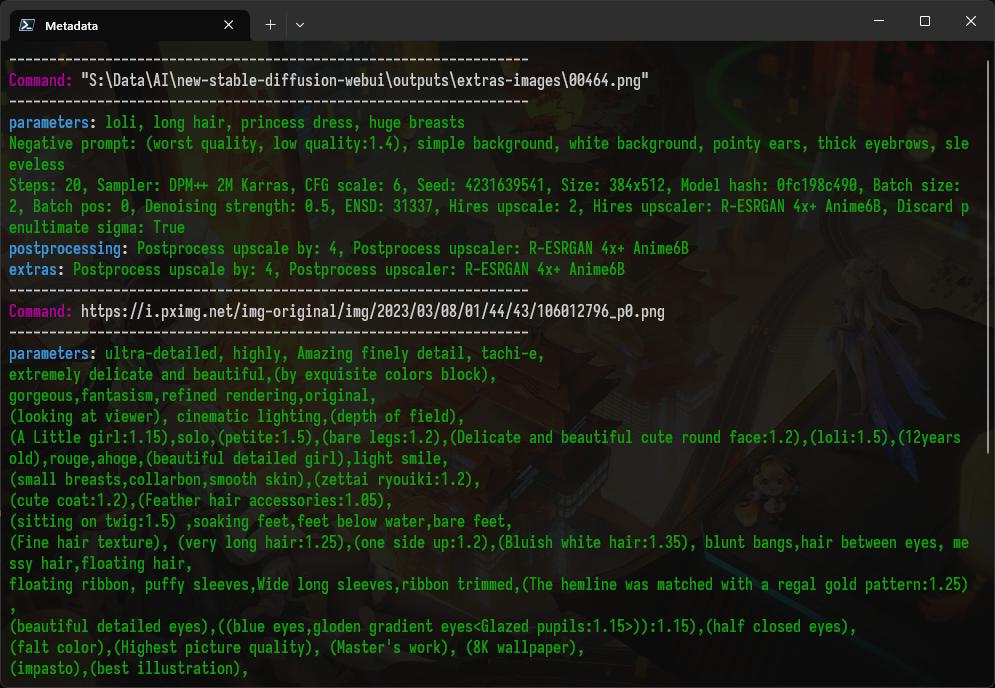The image size is (995, 688).
Task: Click the 'refined rendering' text
Action: (228, 395)
